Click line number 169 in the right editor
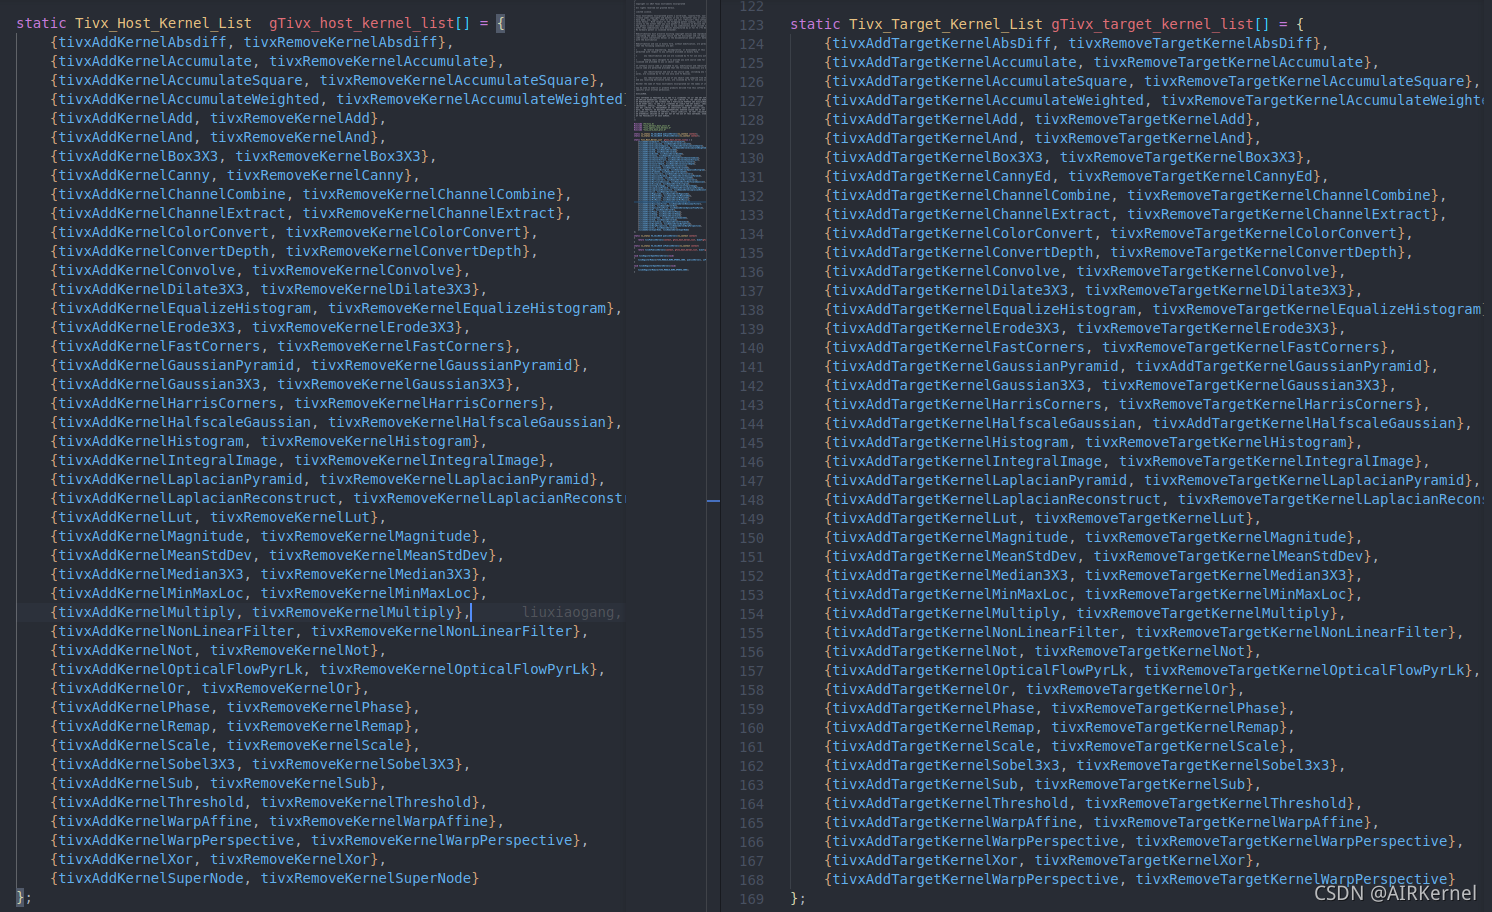The height and width of the screenshot is (912, 1492). click(751, 898)
